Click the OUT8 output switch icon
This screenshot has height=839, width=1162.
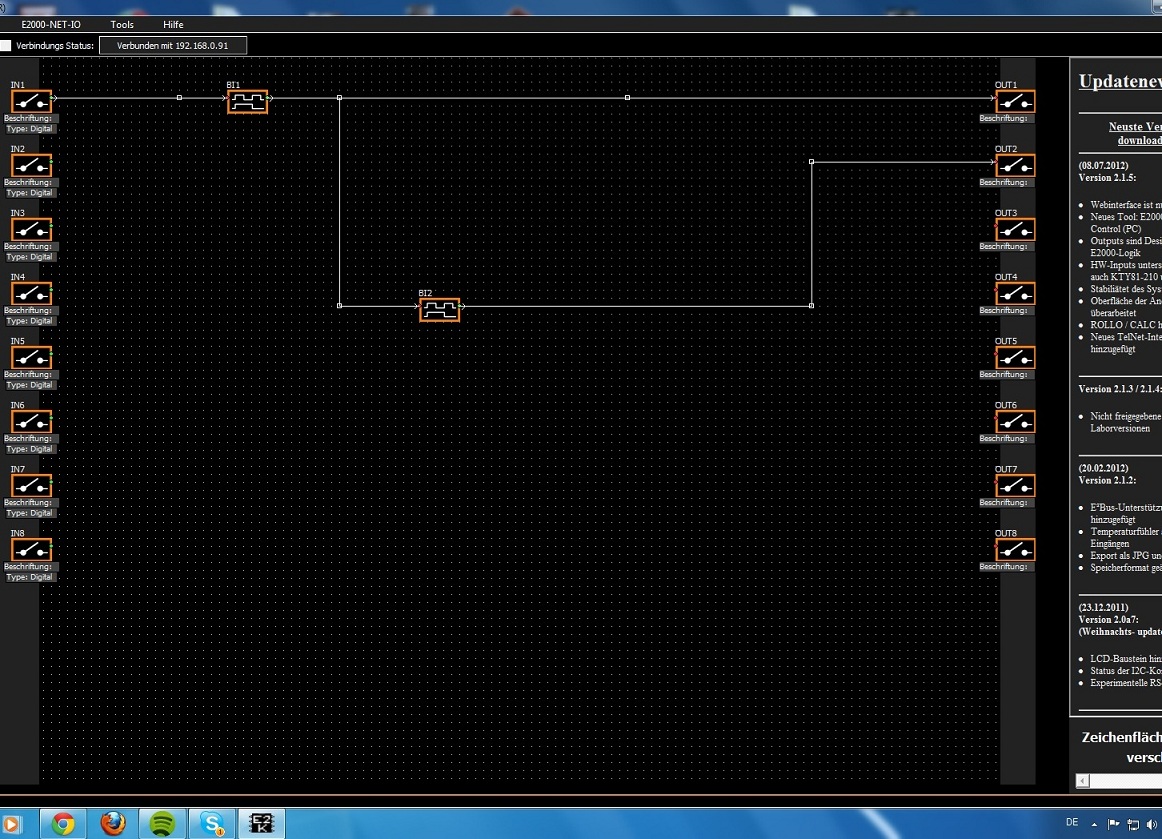1015,549
